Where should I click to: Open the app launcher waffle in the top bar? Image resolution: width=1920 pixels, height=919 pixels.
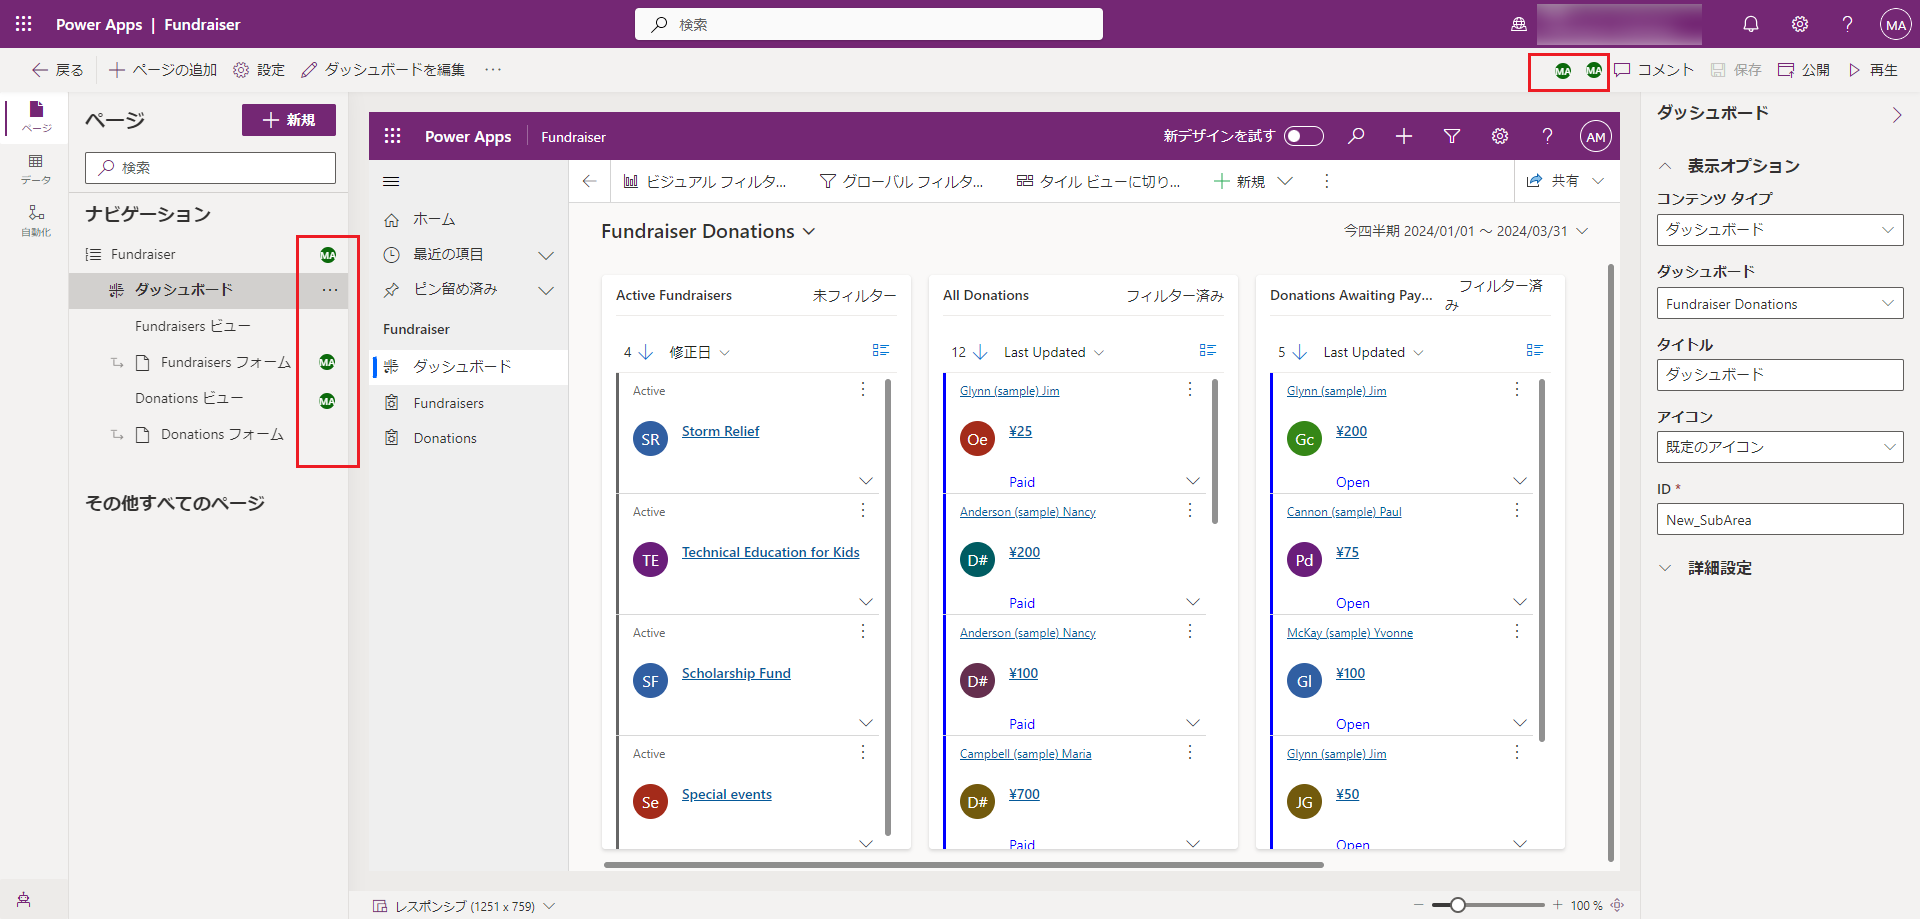click(x=24, y=24)
